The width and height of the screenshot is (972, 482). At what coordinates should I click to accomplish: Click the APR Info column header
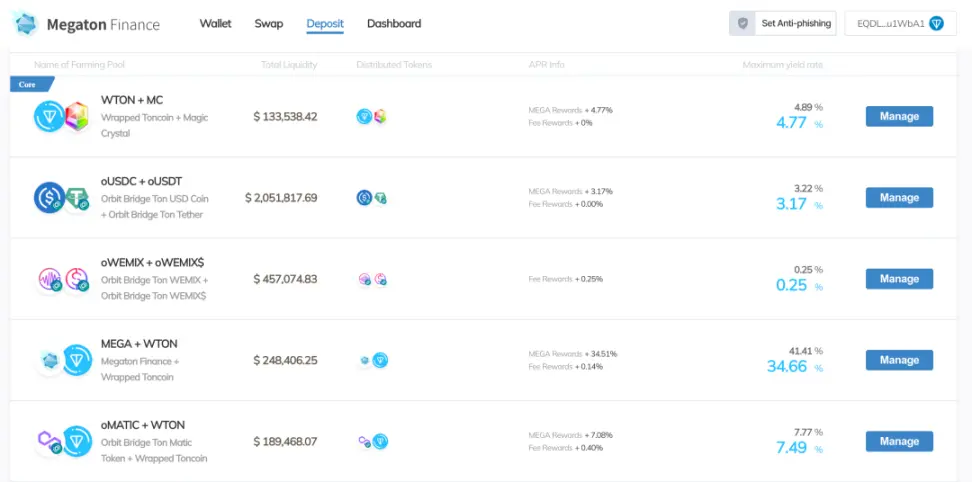546,64
